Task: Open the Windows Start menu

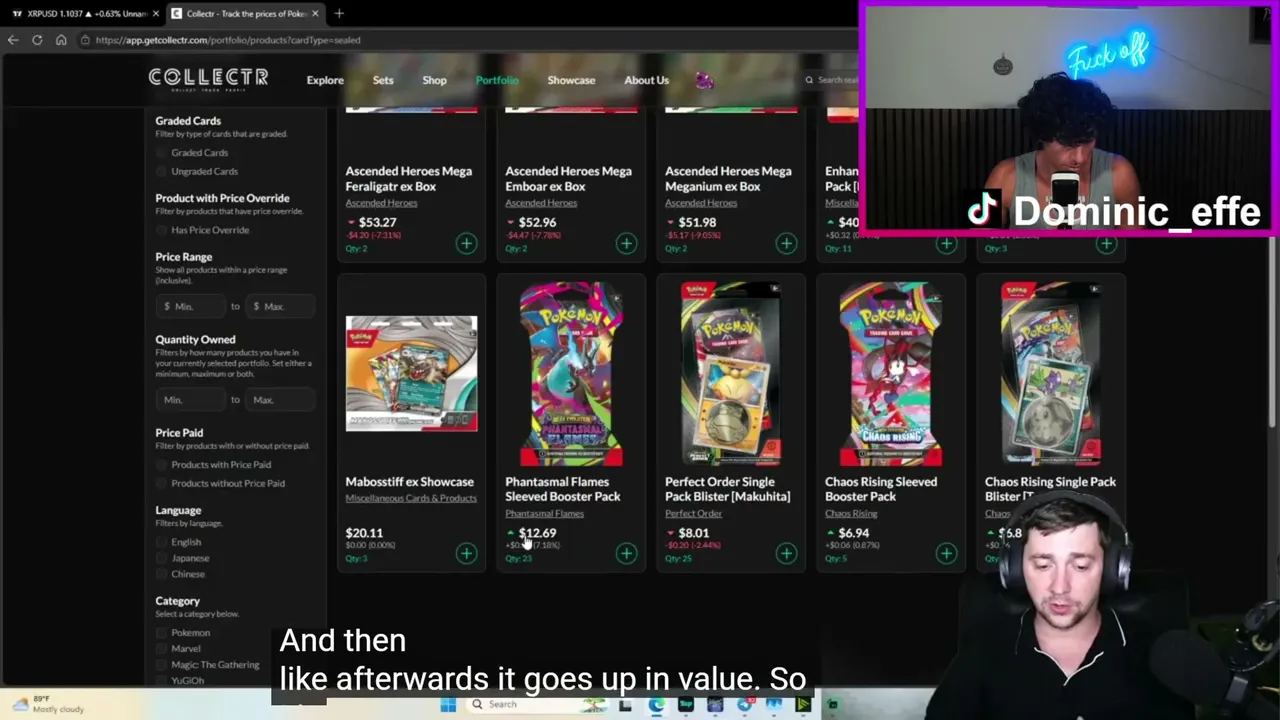Action: [x=448, y=704]
